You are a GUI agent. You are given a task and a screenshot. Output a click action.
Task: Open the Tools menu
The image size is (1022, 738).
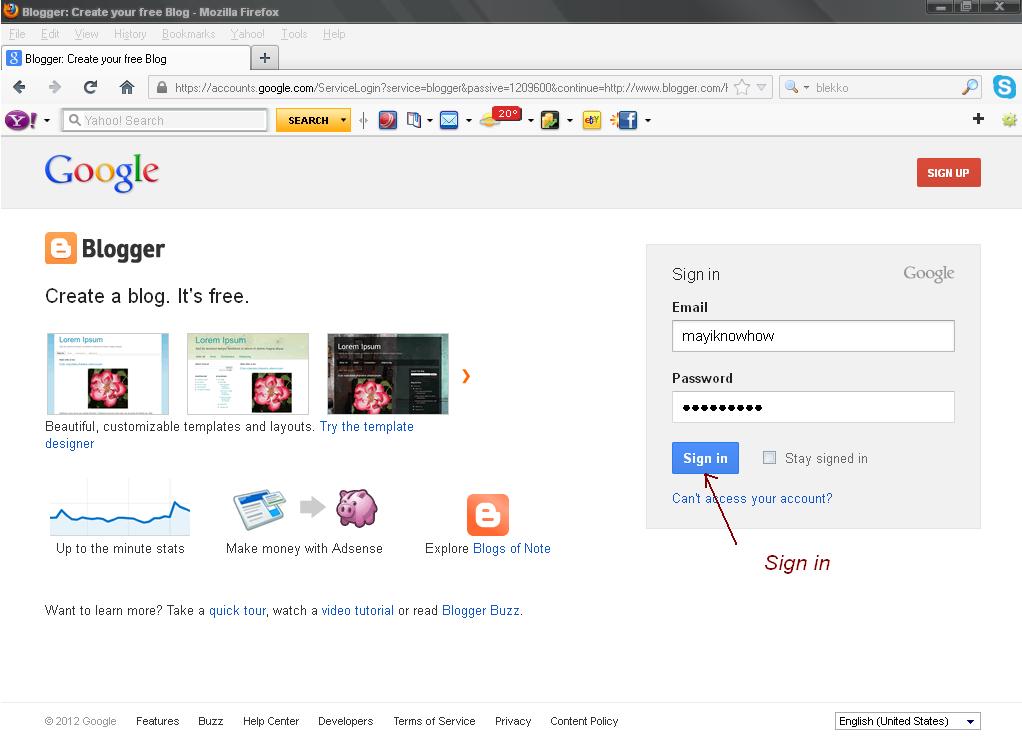[x=294, y=34]
